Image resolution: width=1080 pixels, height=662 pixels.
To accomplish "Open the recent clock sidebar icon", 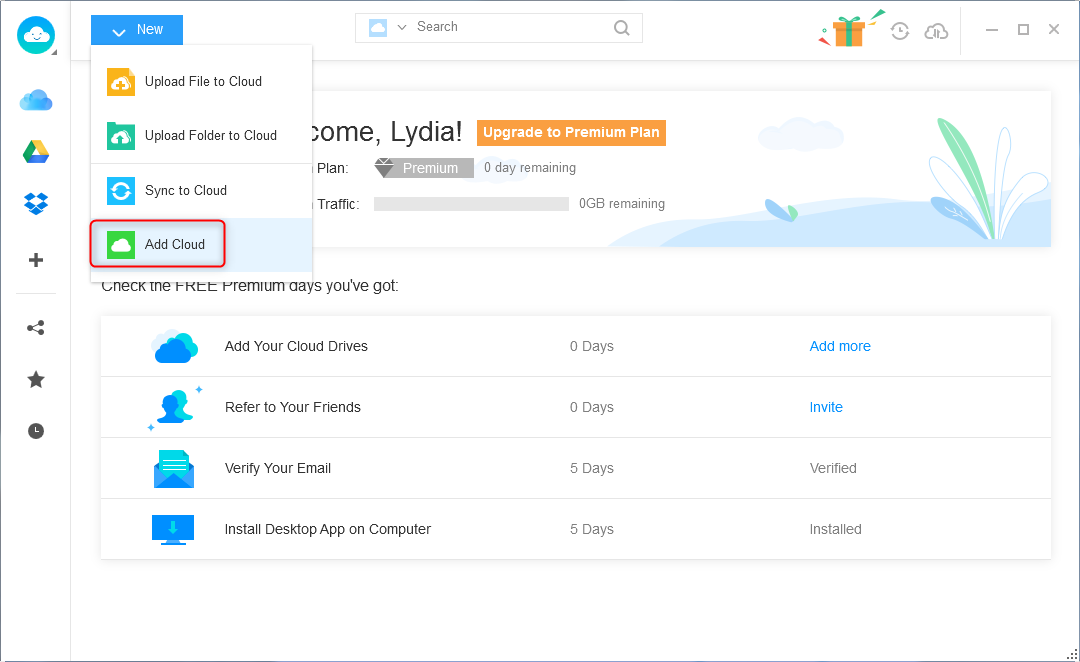I will (x=36, y=431).
